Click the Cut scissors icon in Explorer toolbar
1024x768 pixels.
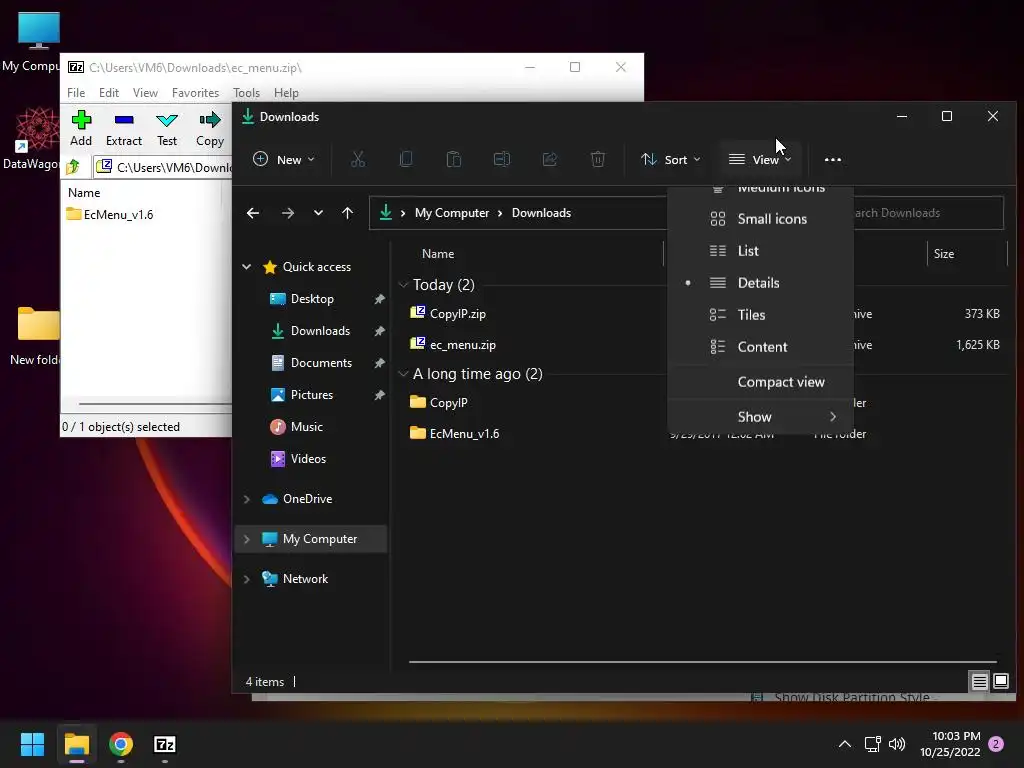coord(358,159)
